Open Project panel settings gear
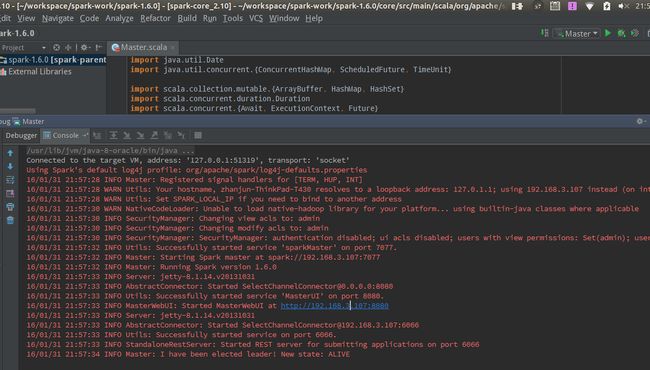 coord(85,48)
